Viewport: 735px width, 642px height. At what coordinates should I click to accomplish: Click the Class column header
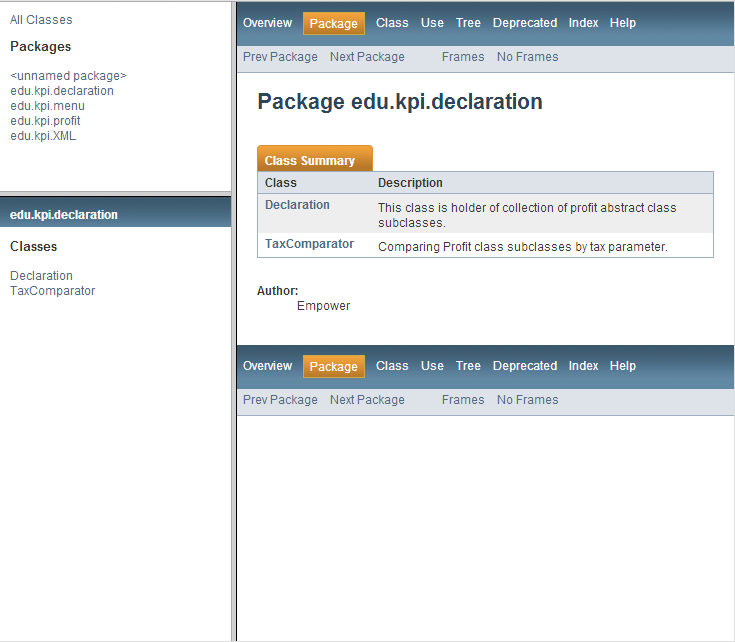[x=281, y=183]
